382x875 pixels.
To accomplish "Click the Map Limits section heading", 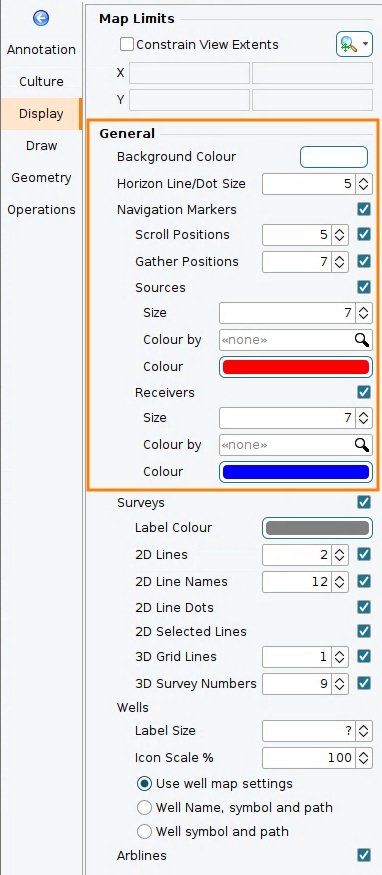I will coord(137,18).
